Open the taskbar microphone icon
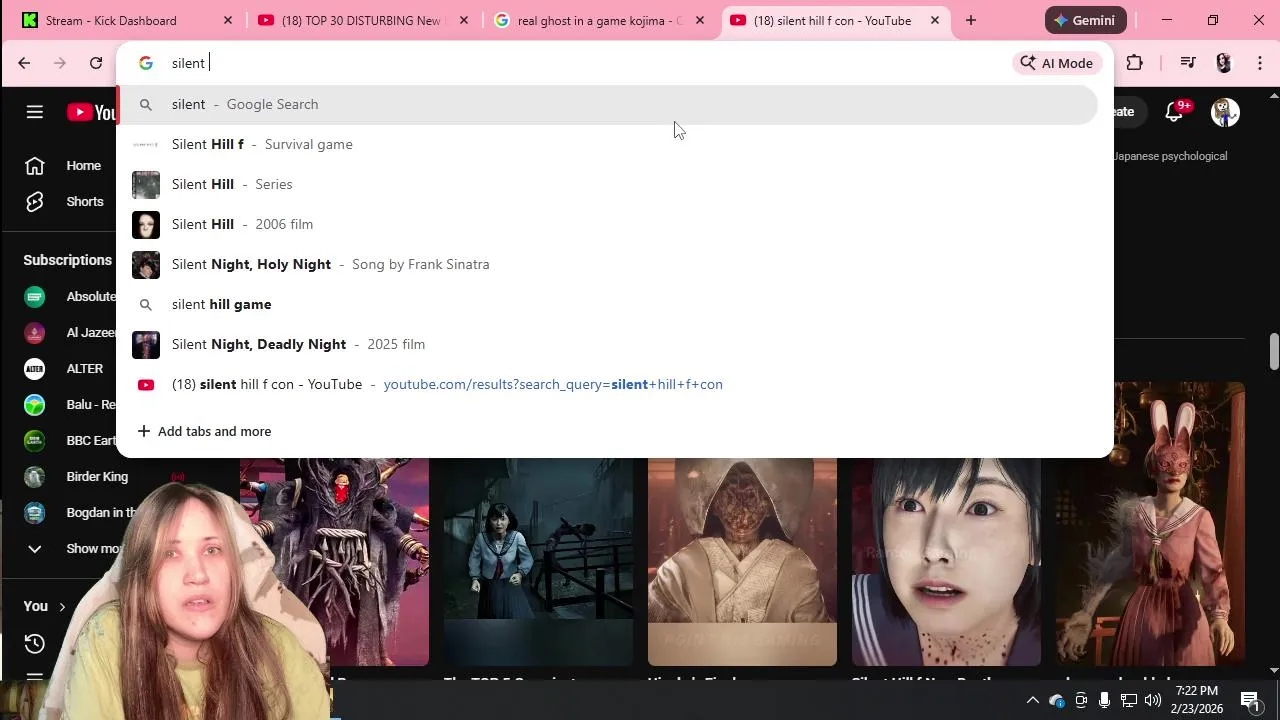 pos(1105,700)
